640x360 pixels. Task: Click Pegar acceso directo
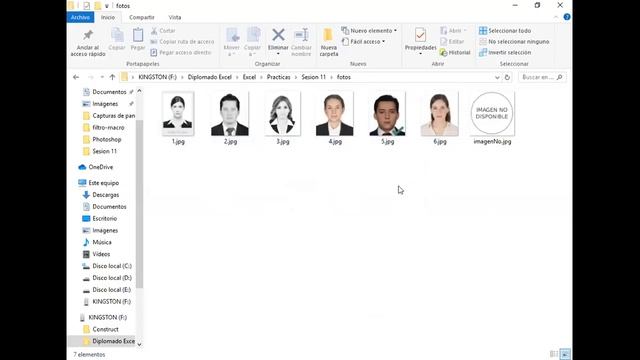click(x=180, y=53)
